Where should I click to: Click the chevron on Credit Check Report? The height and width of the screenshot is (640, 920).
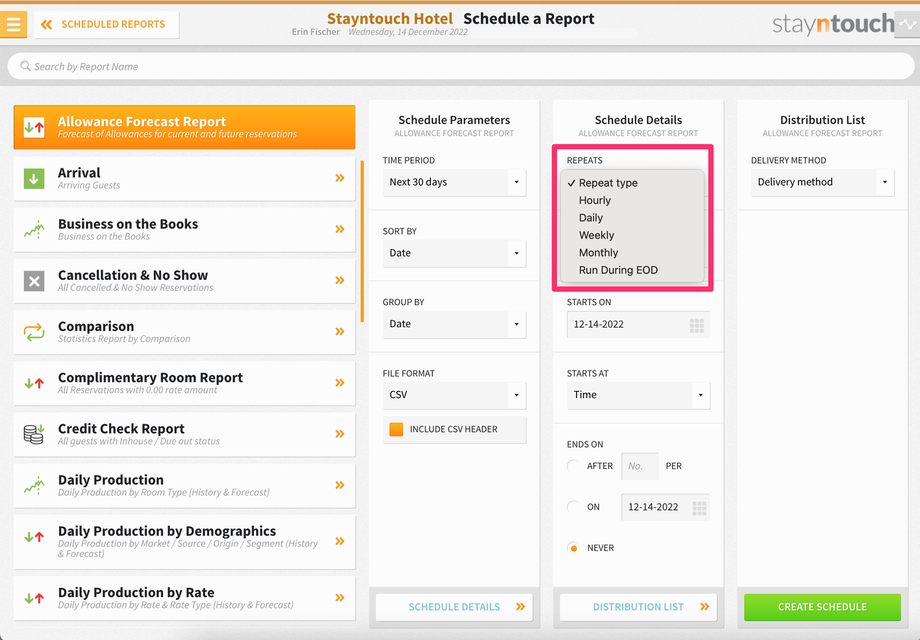340,434
